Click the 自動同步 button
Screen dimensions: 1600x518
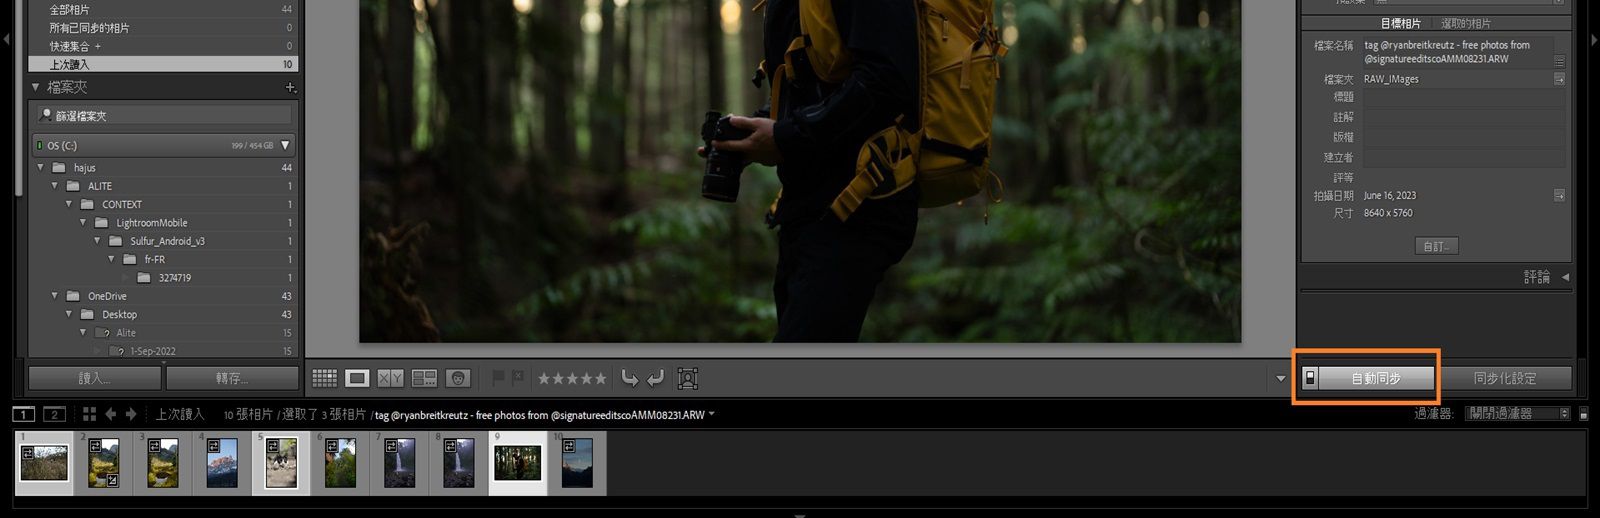tap(1376, 378)
